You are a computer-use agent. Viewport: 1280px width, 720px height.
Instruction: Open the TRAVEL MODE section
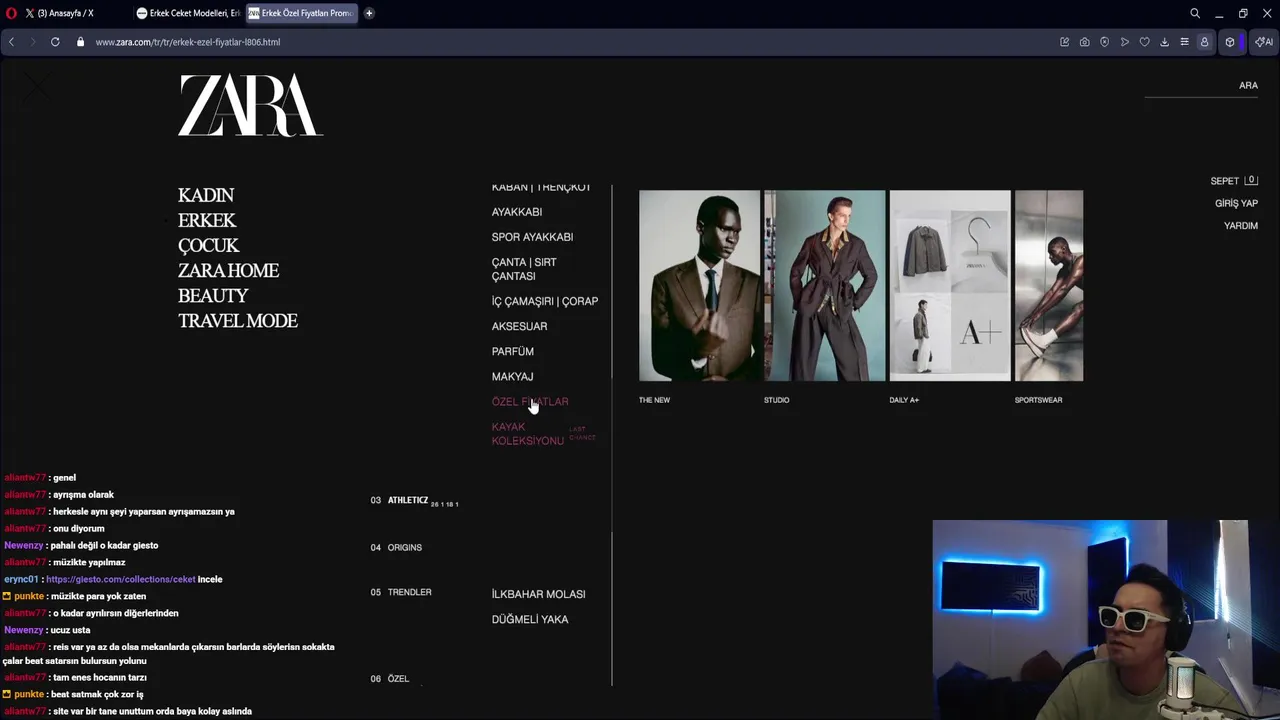(238, 320)
